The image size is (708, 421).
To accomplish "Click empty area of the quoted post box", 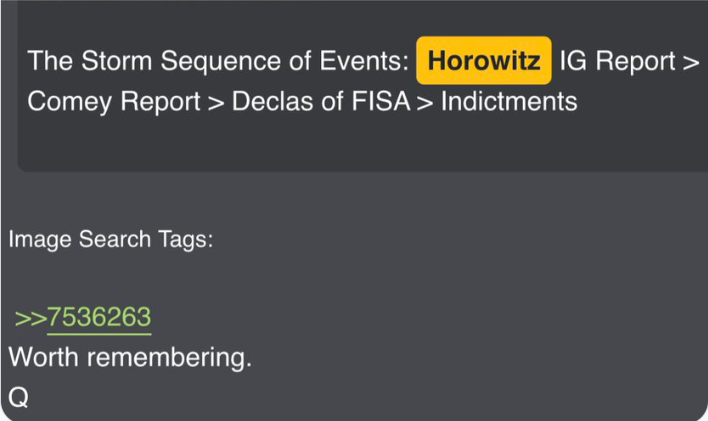I will click(361, 145).
